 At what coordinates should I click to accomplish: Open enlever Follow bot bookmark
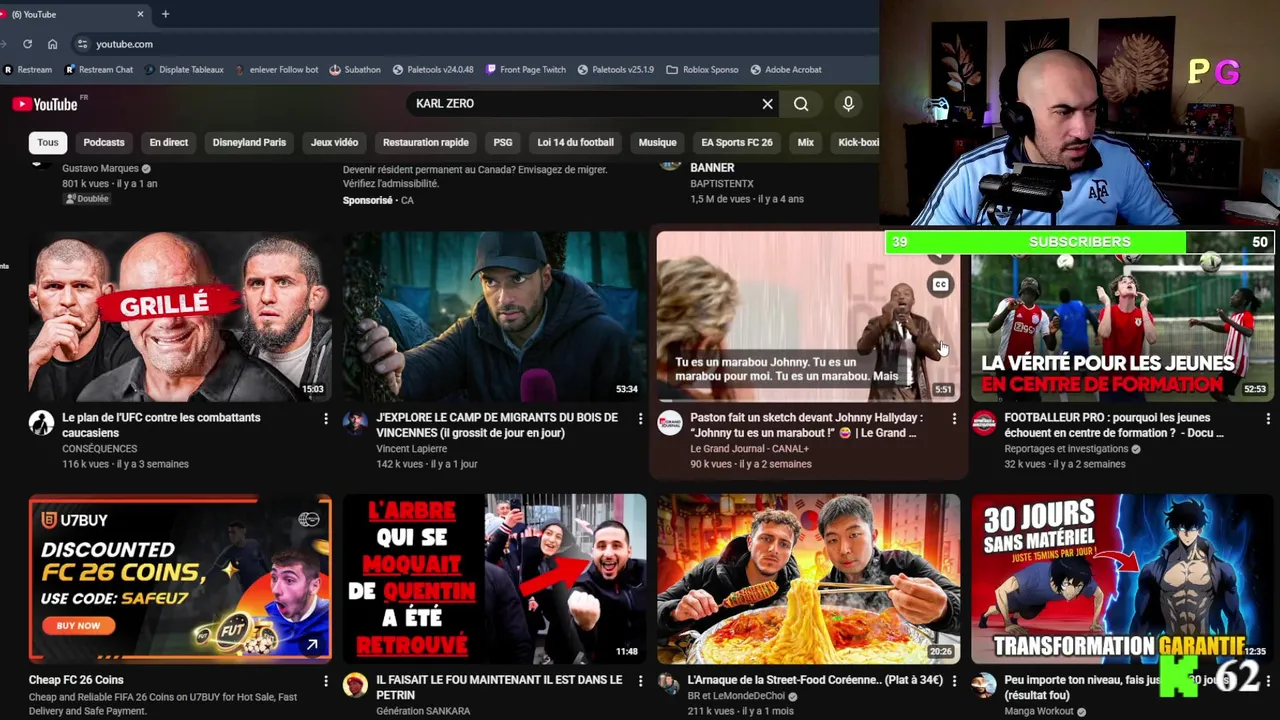pyautogui.click(x=276, y=70)
